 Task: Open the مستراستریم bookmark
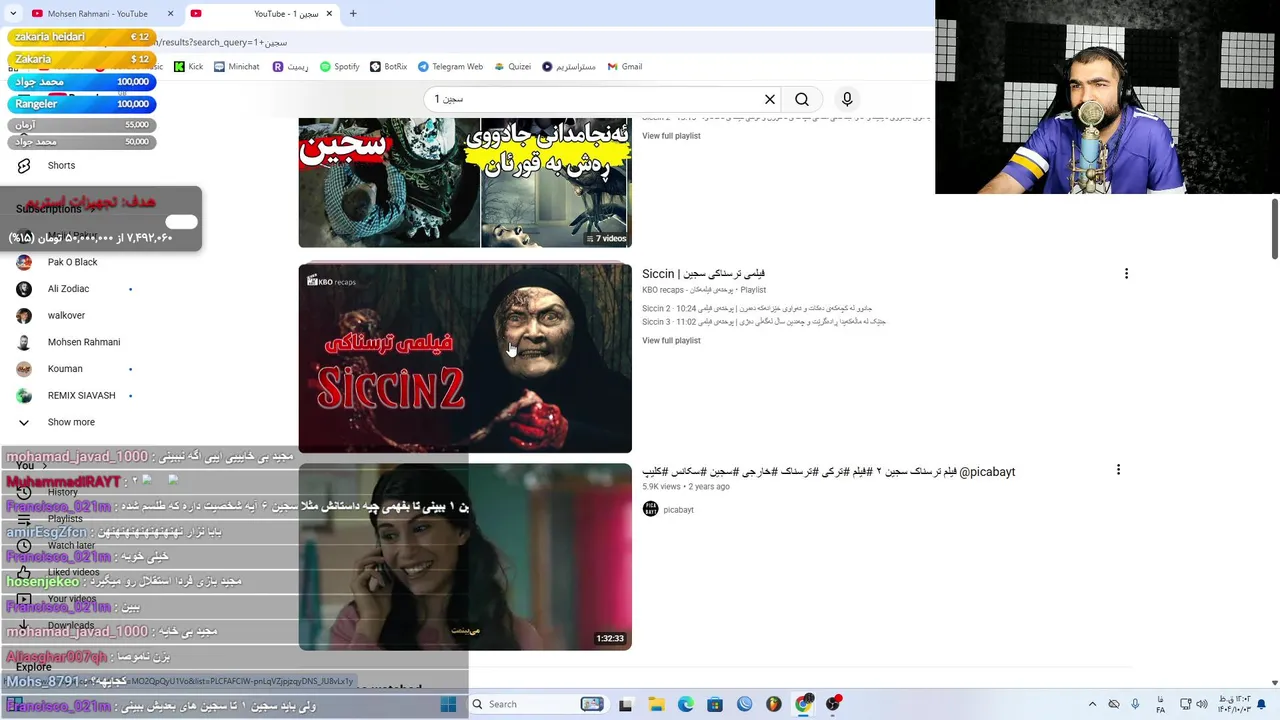pyautogui.click(x=569, y=67)
